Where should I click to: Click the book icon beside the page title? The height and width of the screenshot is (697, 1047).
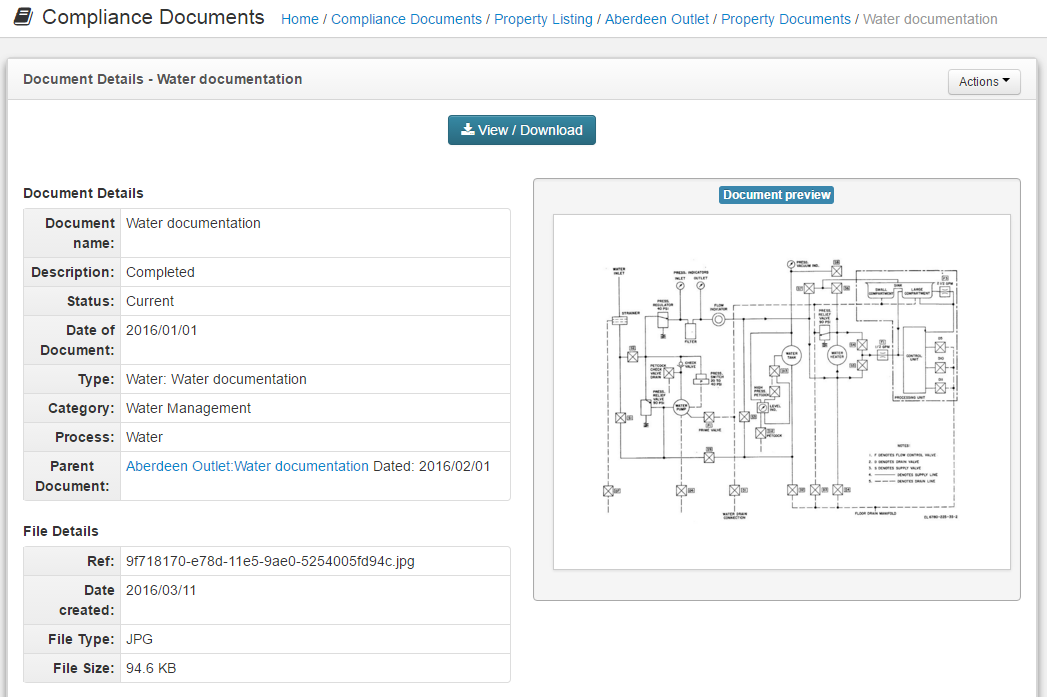pyautogui.click(x=23, y=18)
